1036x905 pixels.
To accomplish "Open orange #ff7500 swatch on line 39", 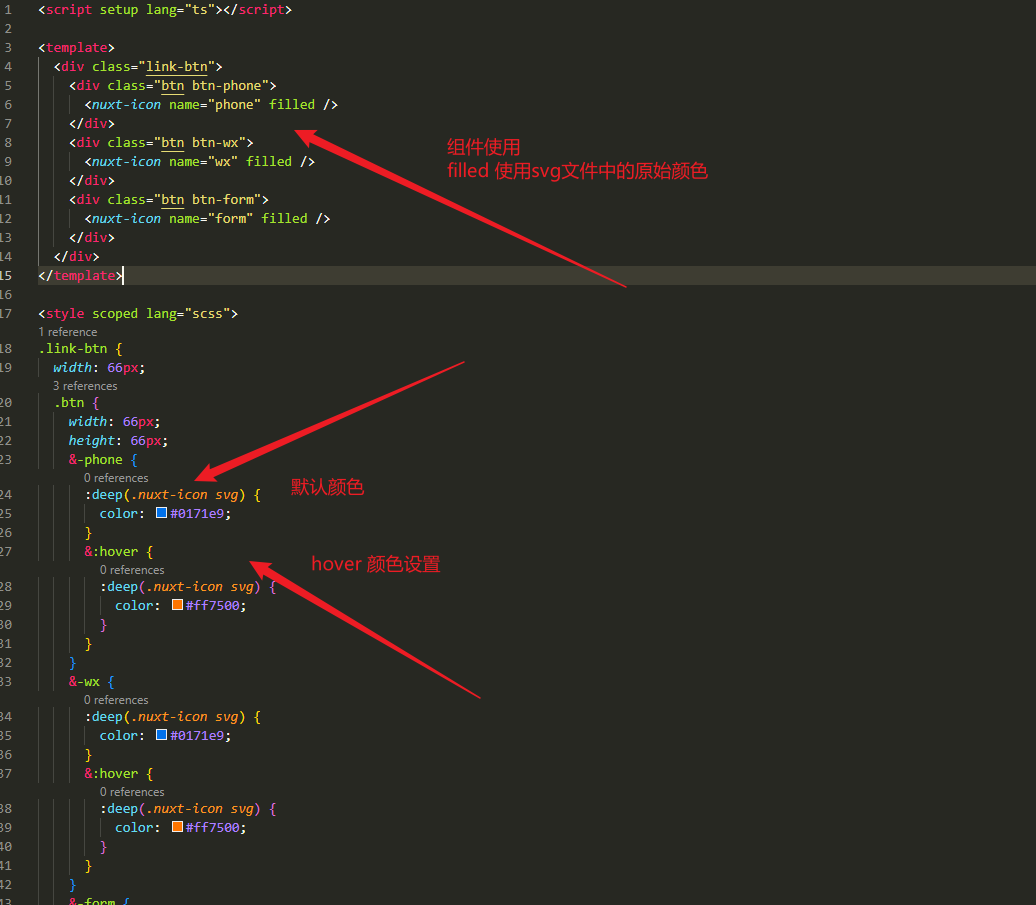I will tap(177, 826).
